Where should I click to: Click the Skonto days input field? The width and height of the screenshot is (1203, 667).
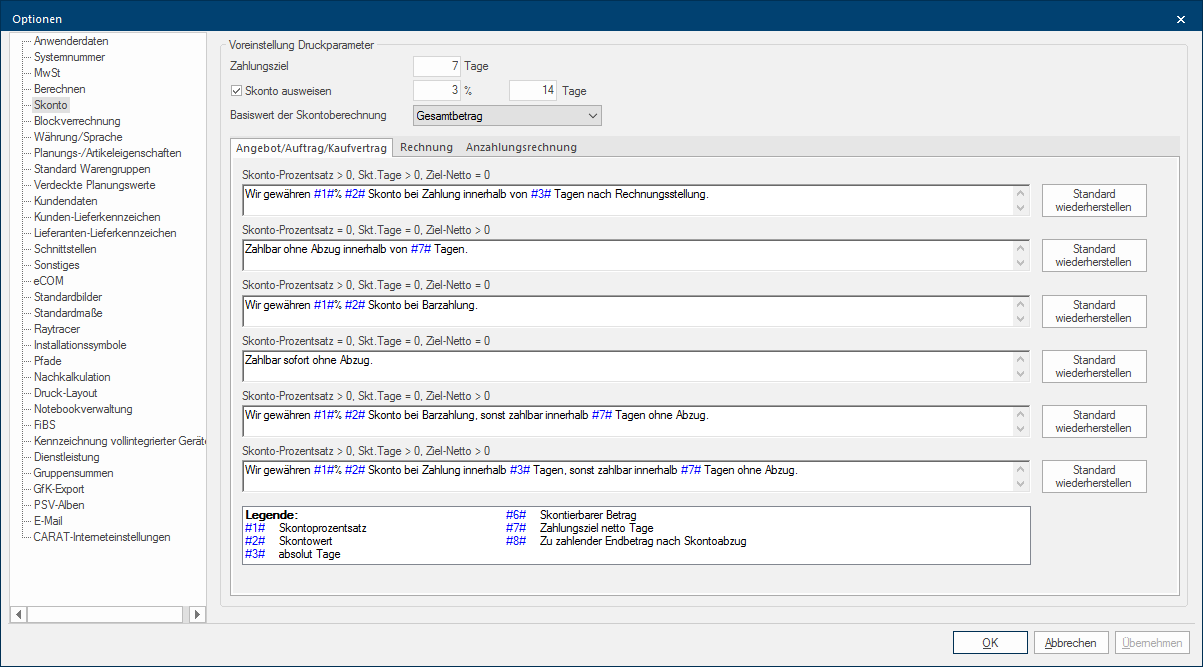pyautogui.click(x=532, y=91)
